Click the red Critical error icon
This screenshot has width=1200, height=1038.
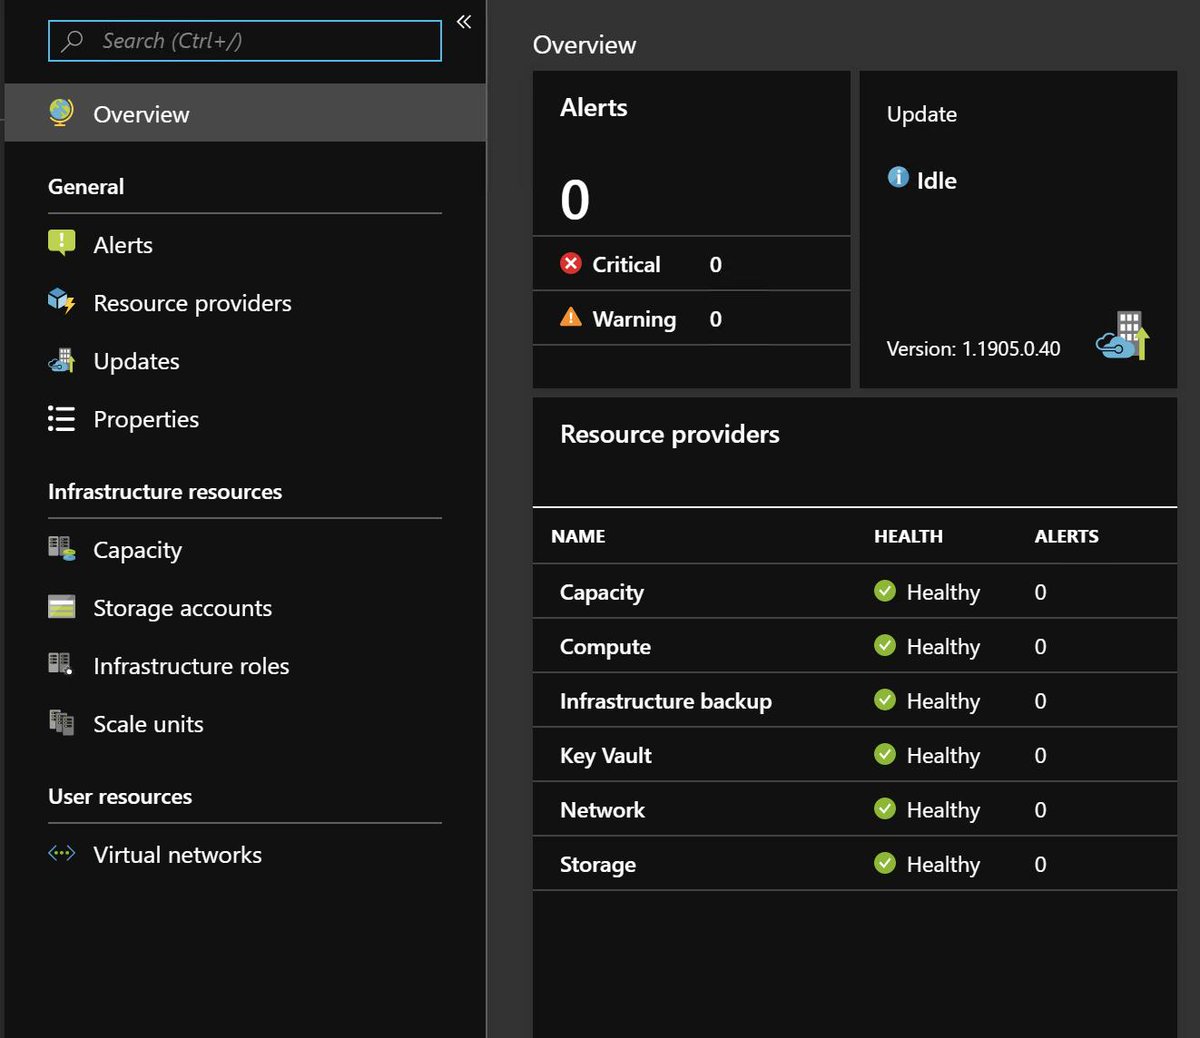click(x=571, y=263)
